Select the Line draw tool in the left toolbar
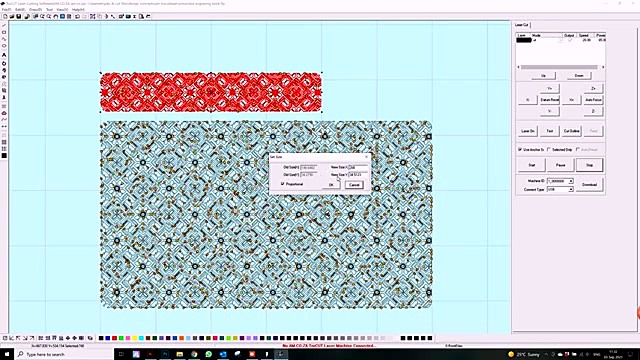The height and width of the screenshot is (360, 640). pyautogui.click(x=4, y=25)
